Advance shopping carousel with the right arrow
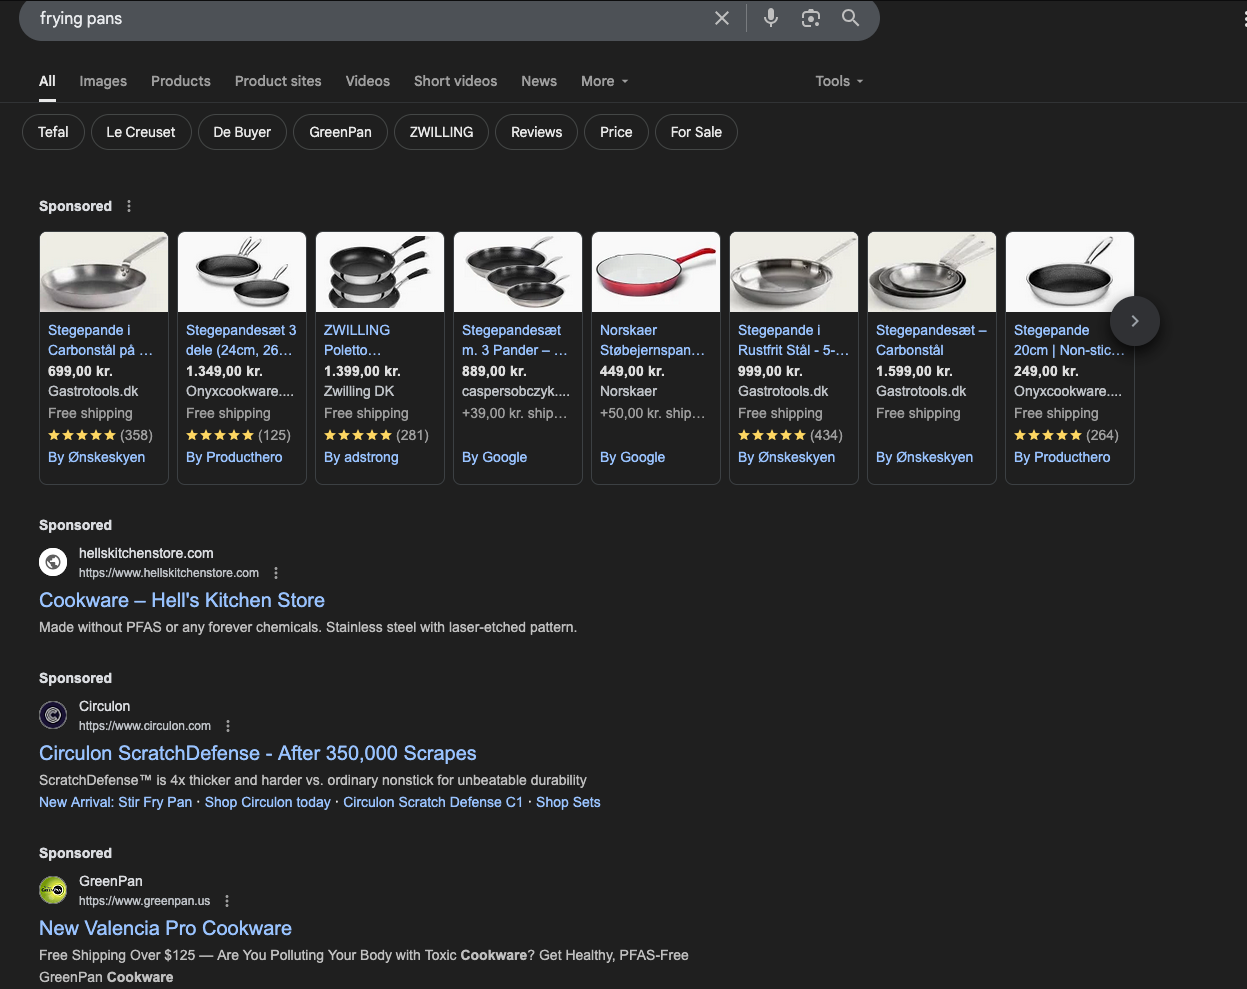Screen dimensions: 1247x989 point(1134,321)
